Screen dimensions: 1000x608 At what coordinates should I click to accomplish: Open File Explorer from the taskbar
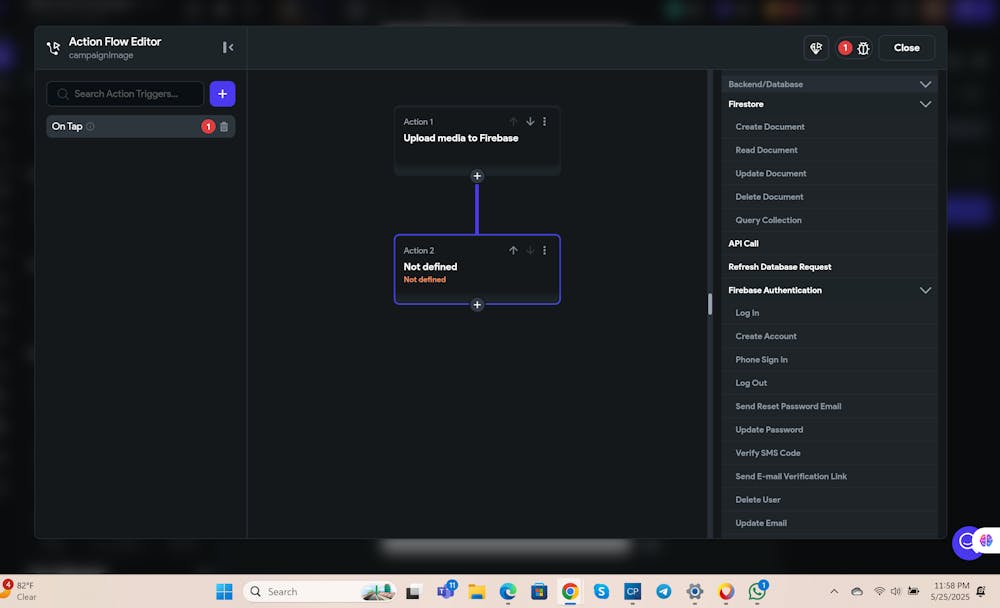[476, 591]
